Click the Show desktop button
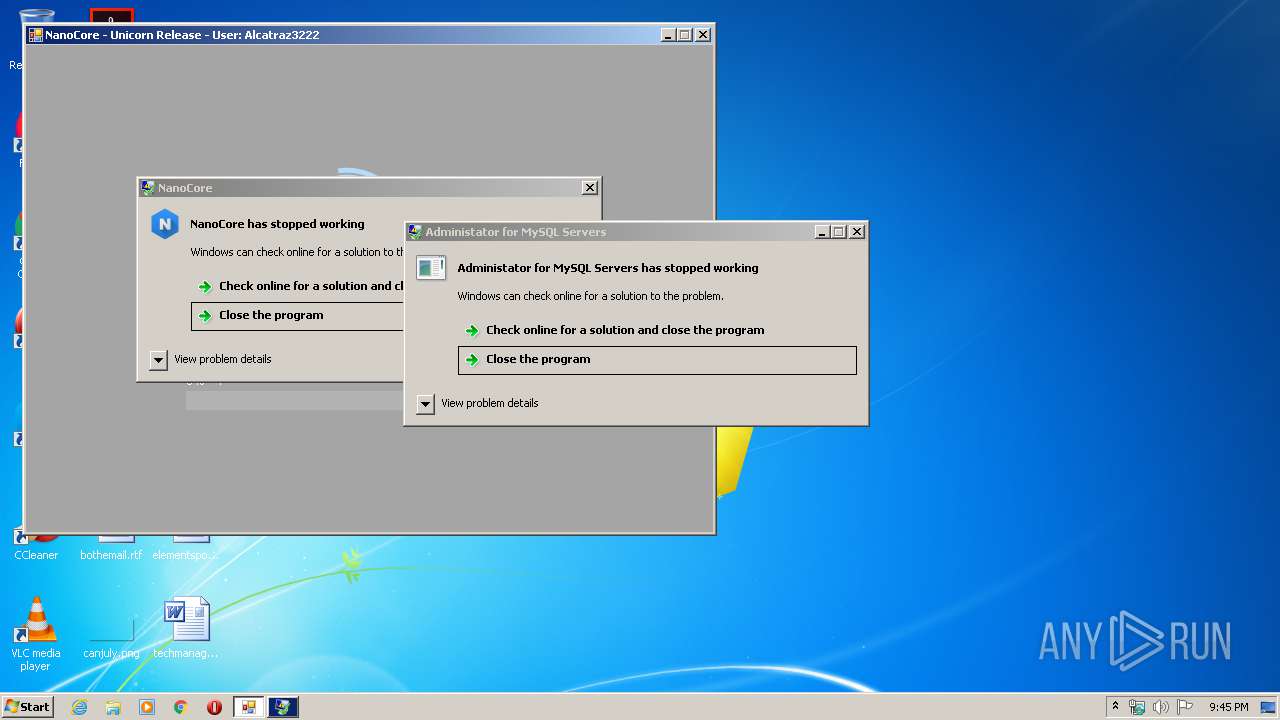This screenshot has width=1280, height=720. click(x=1269, y=707)
